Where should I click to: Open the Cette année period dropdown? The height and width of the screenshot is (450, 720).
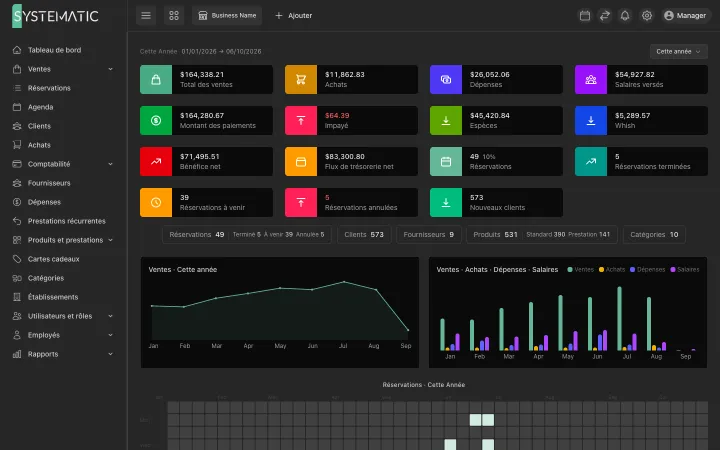click(x=678, y=51)
